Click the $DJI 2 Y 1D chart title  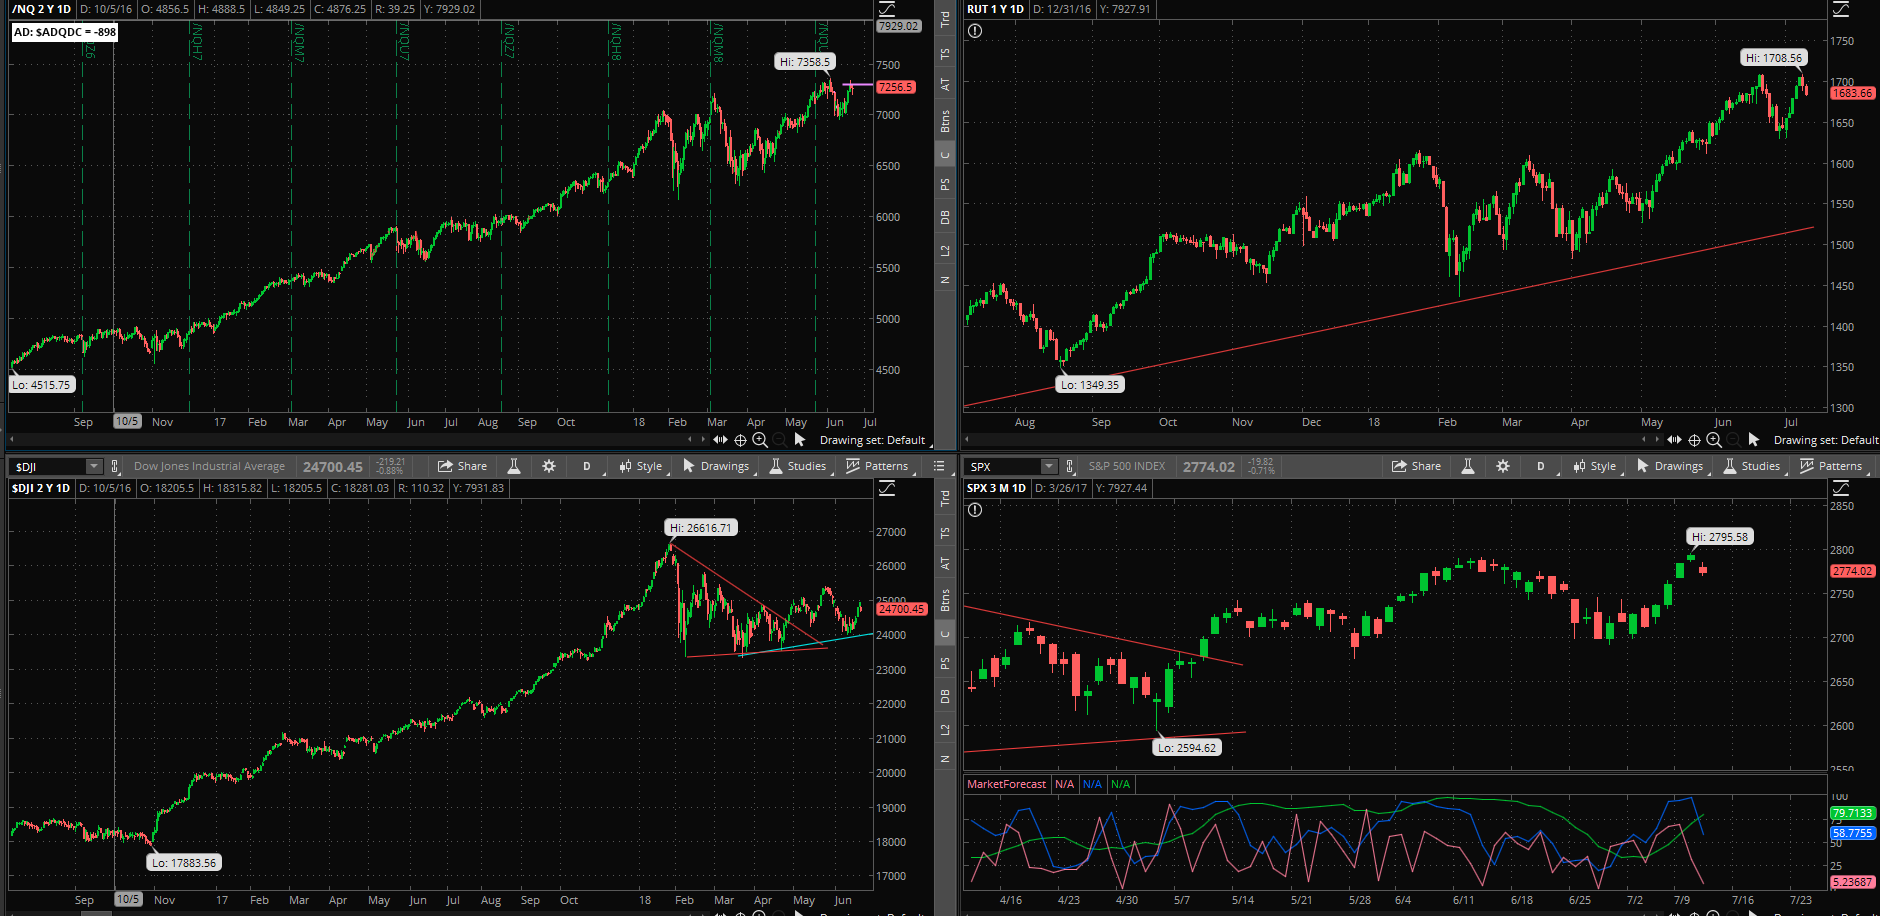(x=41, y=488)
